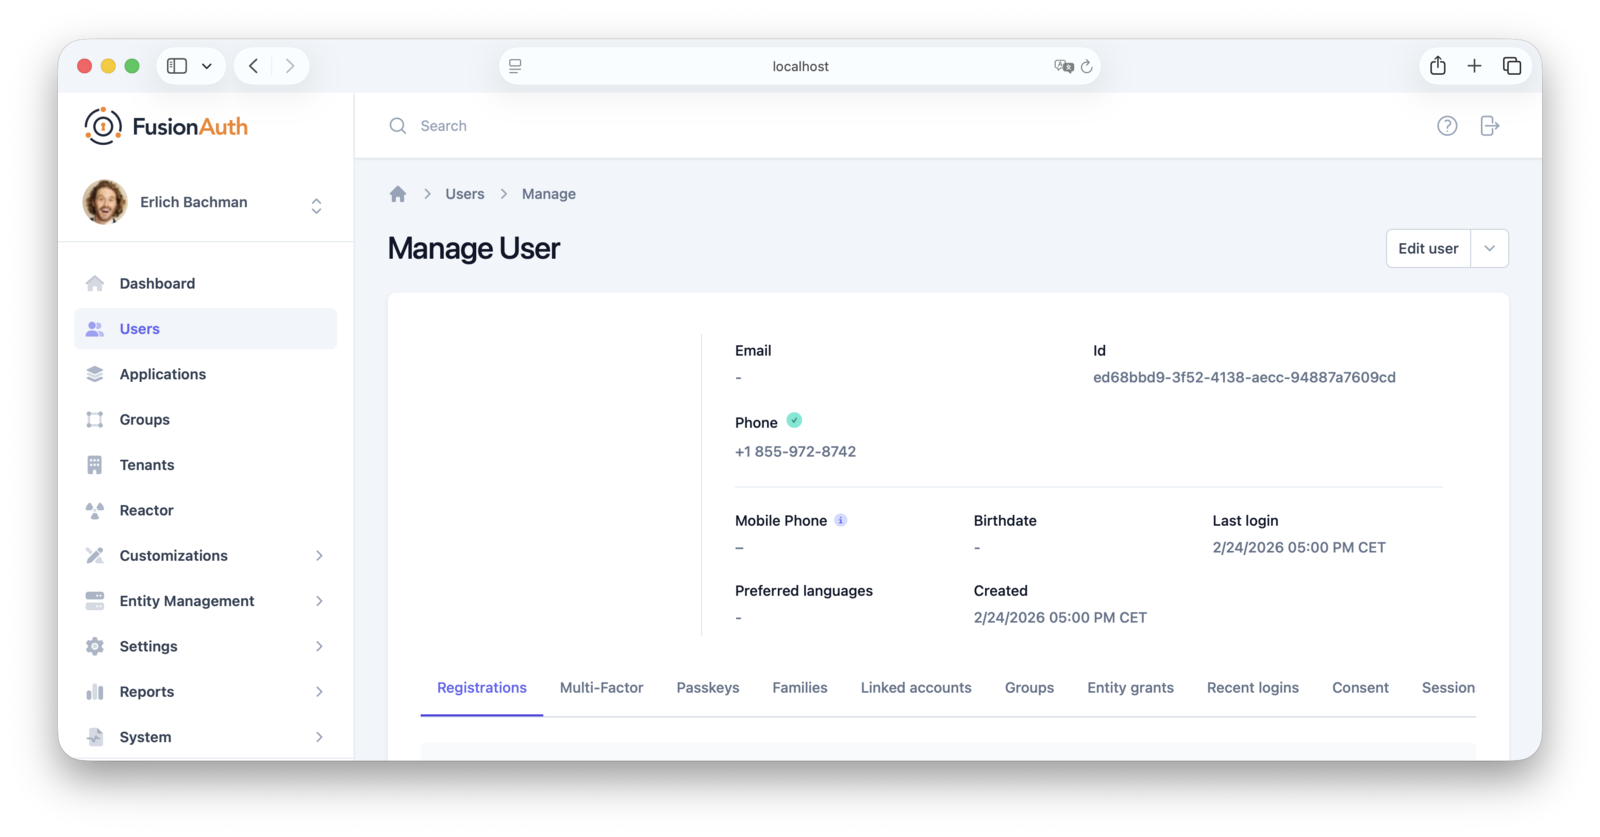The height and width of the screenshot is (837, 1600).
Task: Click the Tenants building icon
Action: pyautogui.click(x=95, y=465)
